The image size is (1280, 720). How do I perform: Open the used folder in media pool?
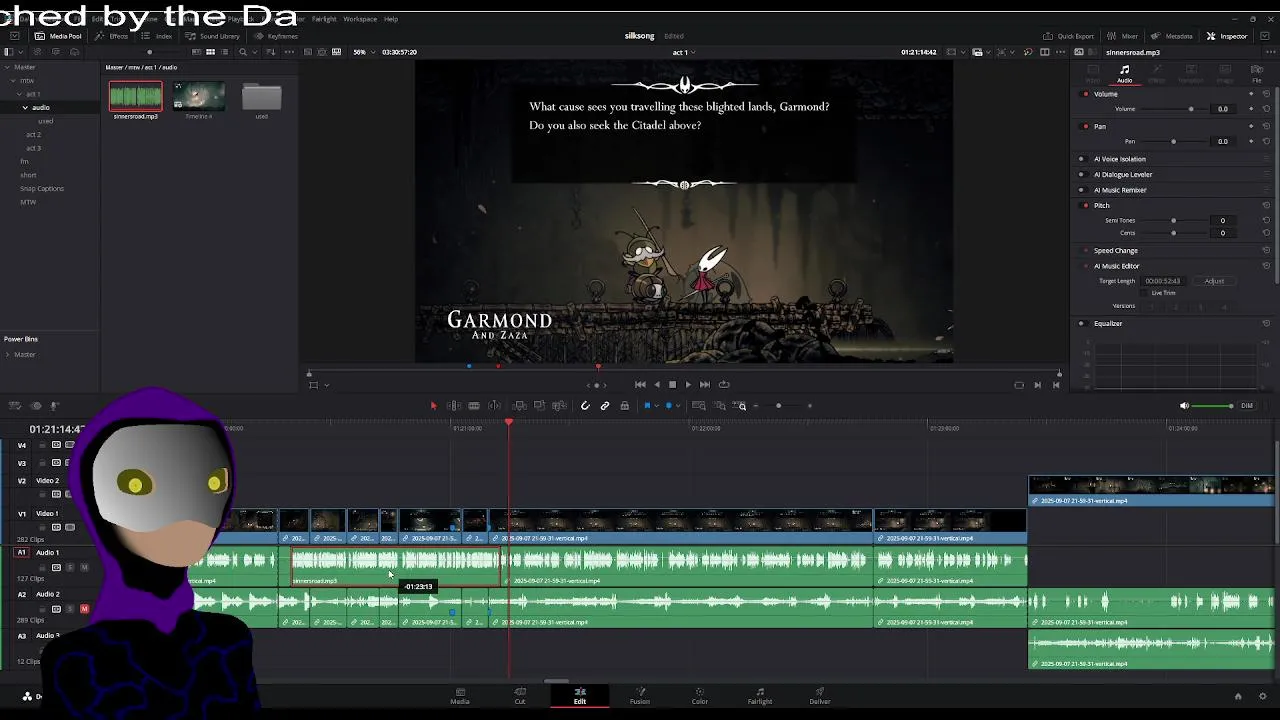pyautogui.click(x=261, y=96)
